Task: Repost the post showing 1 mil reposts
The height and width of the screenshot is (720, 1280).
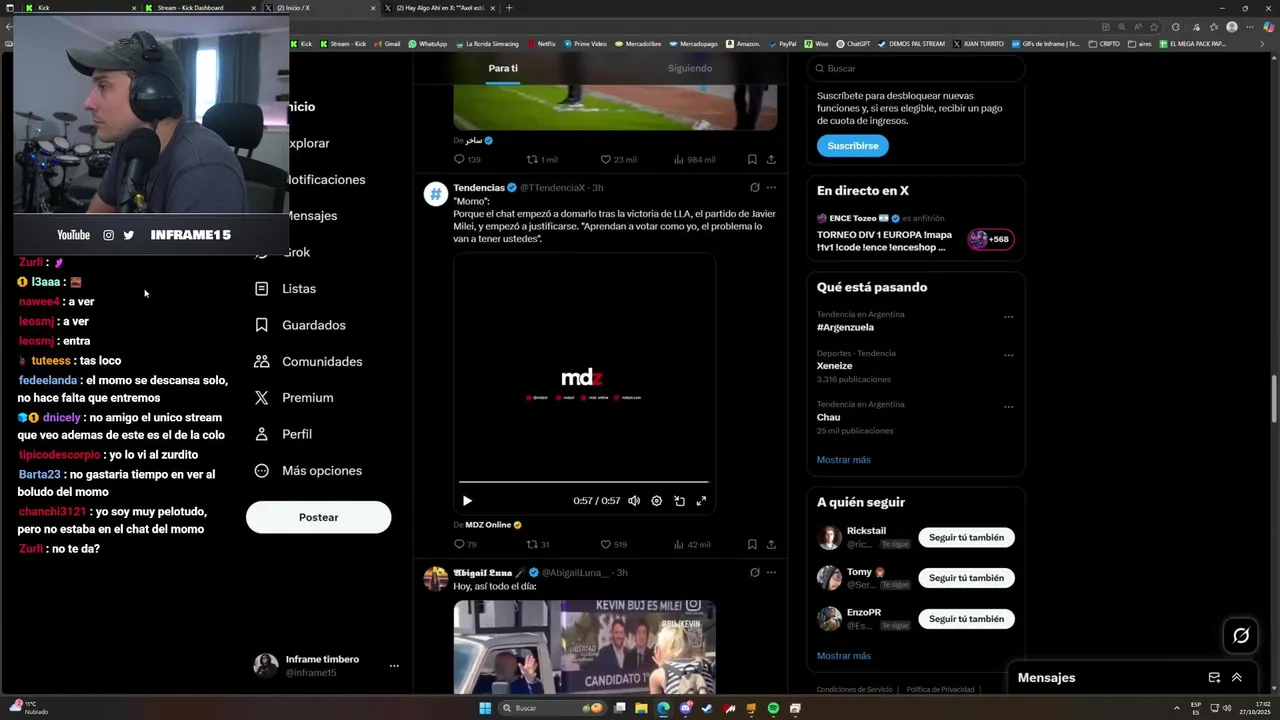Action: [542, 159]
